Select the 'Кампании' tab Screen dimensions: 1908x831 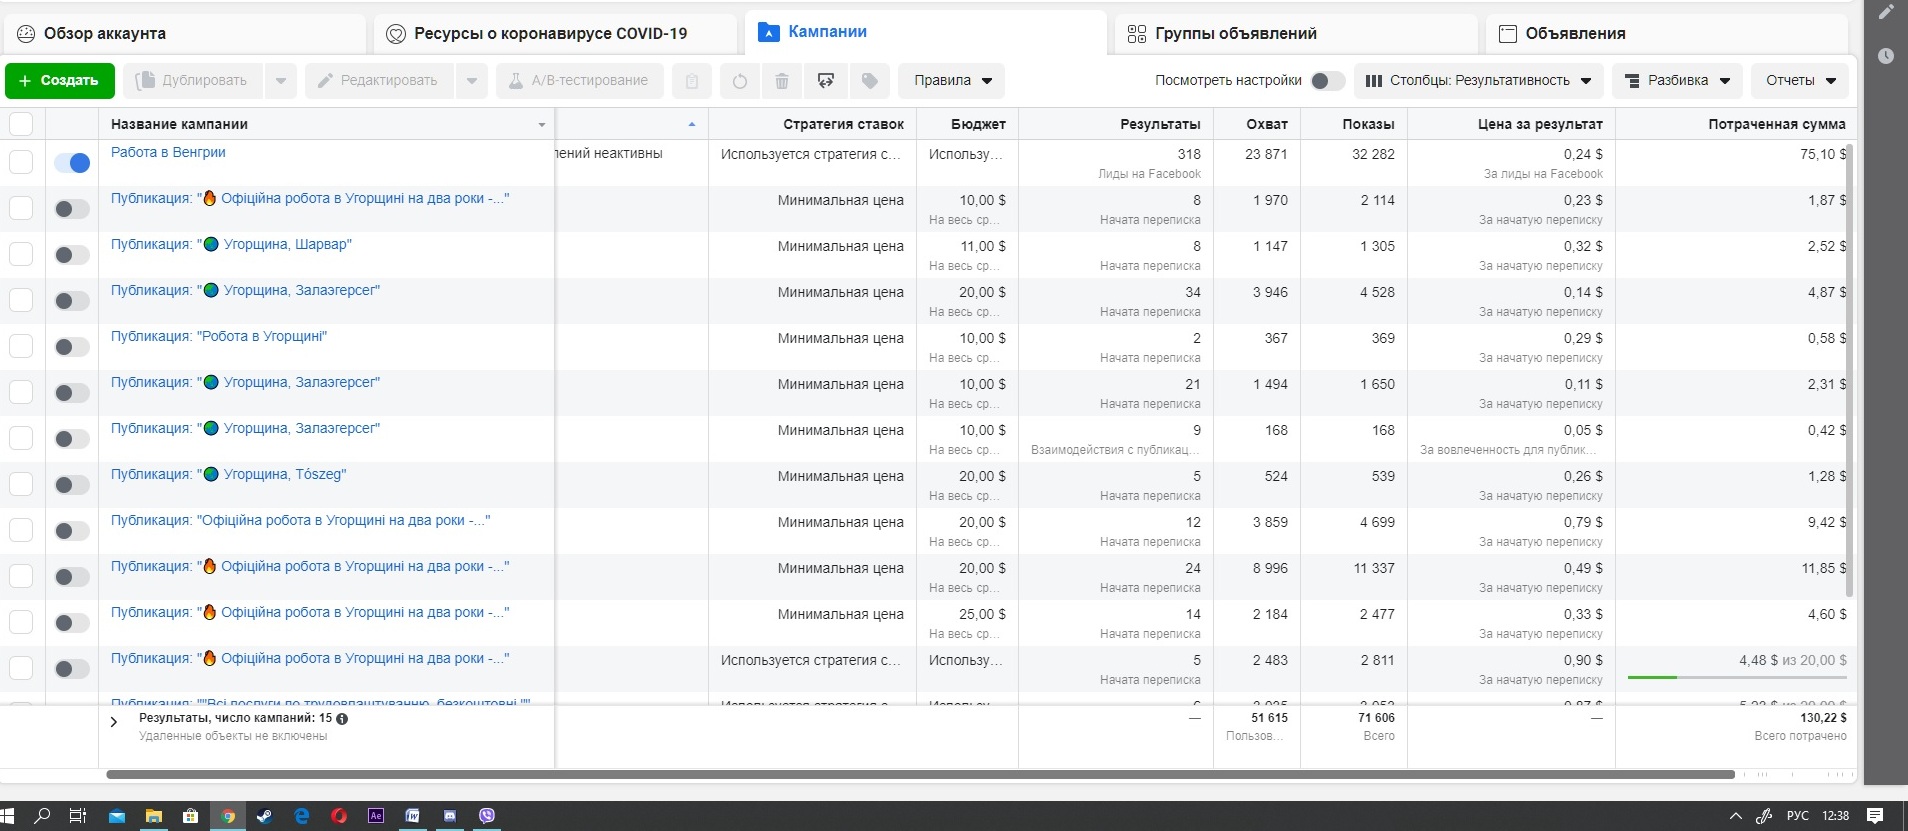tap(926, 32)
